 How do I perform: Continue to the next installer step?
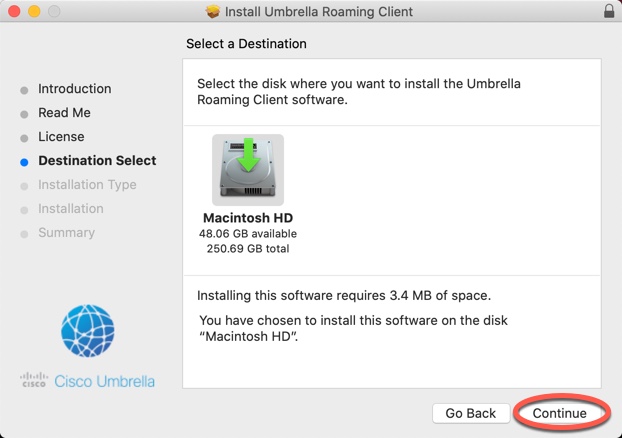tap(559, 413)
